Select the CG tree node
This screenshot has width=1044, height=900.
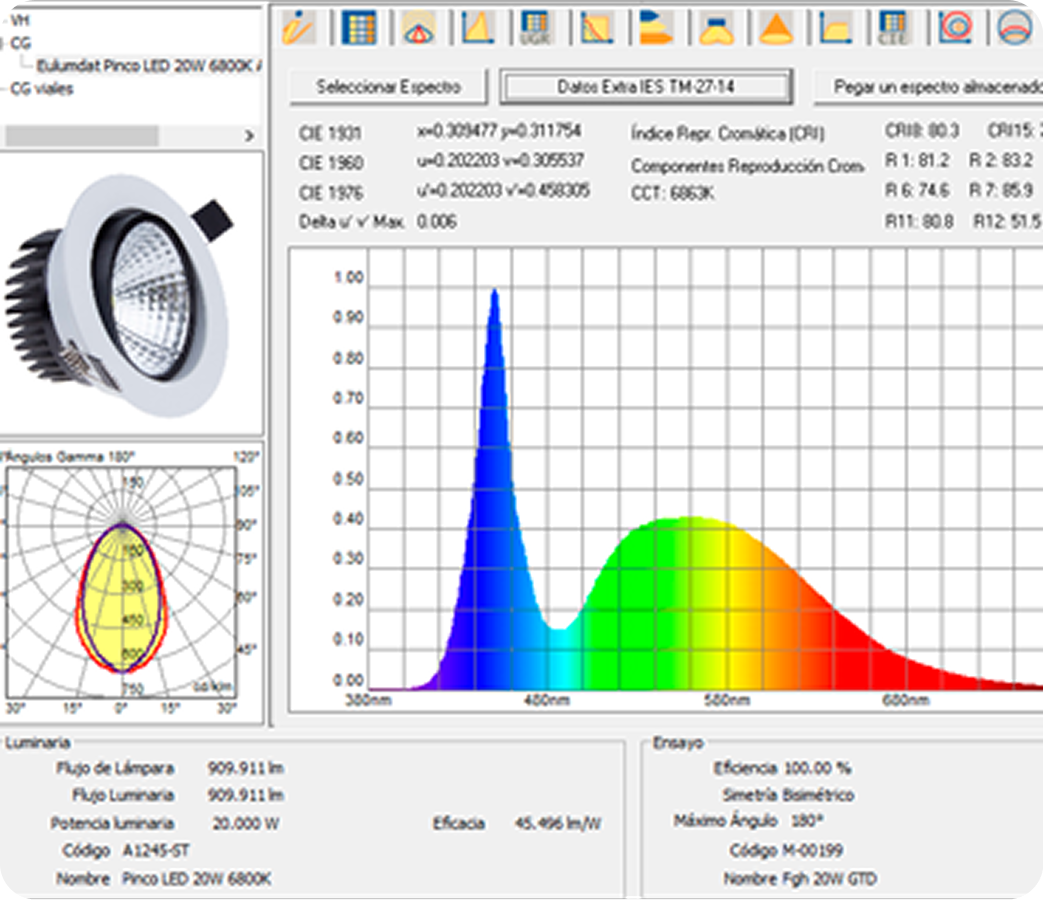[22, 43]
